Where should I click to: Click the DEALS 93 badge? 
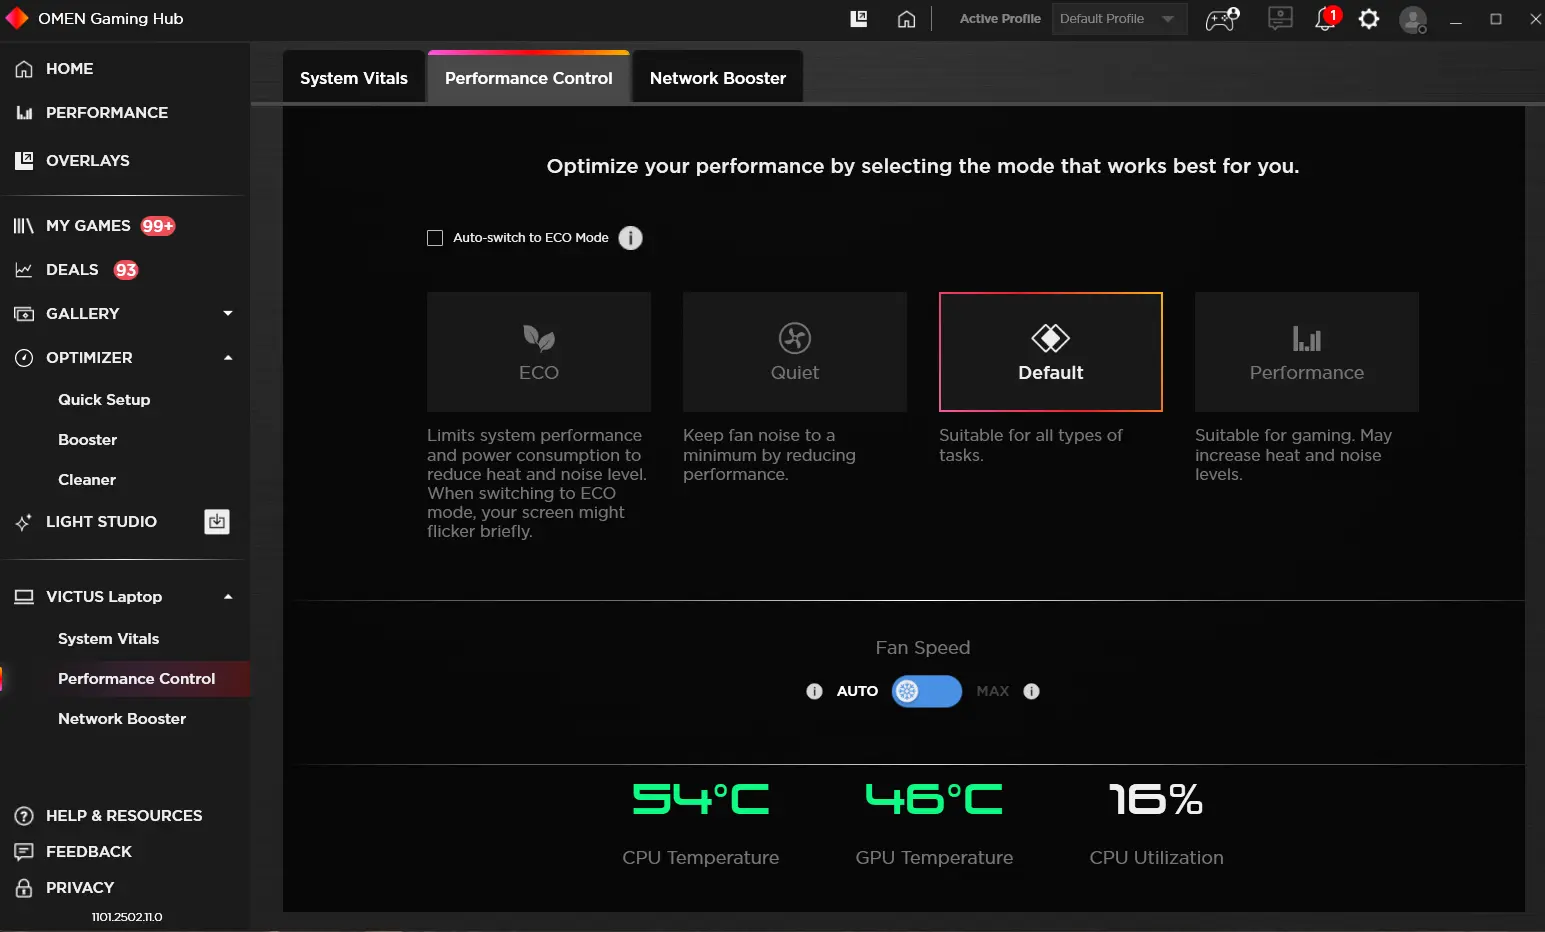click(126, 270)
